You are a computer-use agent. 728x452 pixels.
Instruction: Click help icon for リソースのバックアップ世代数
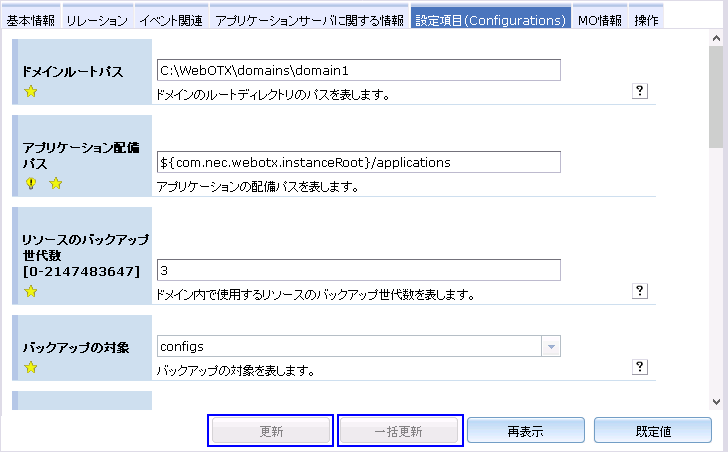click(x=641, y=291)
